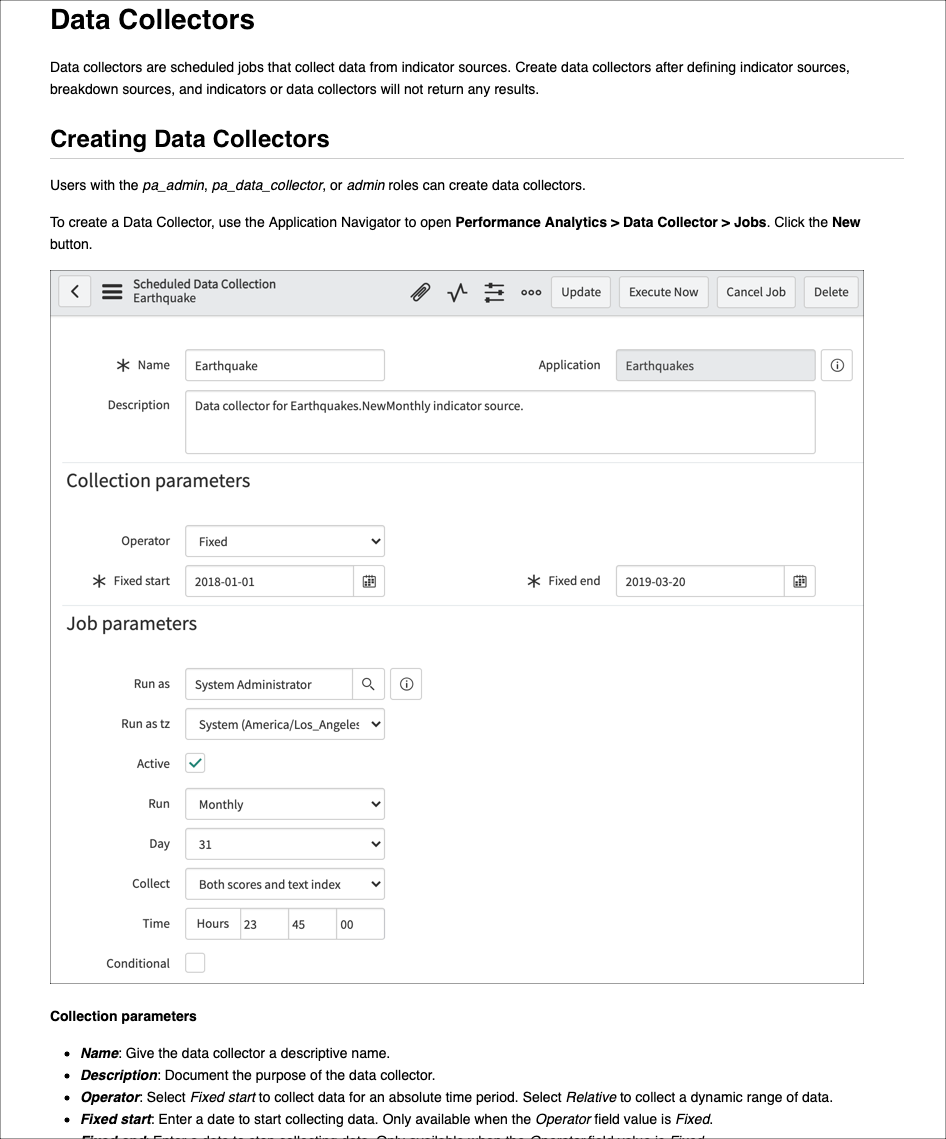Toggle the Active job setting off
This screenshot has width=946, height=1139.
coord(194,763)
